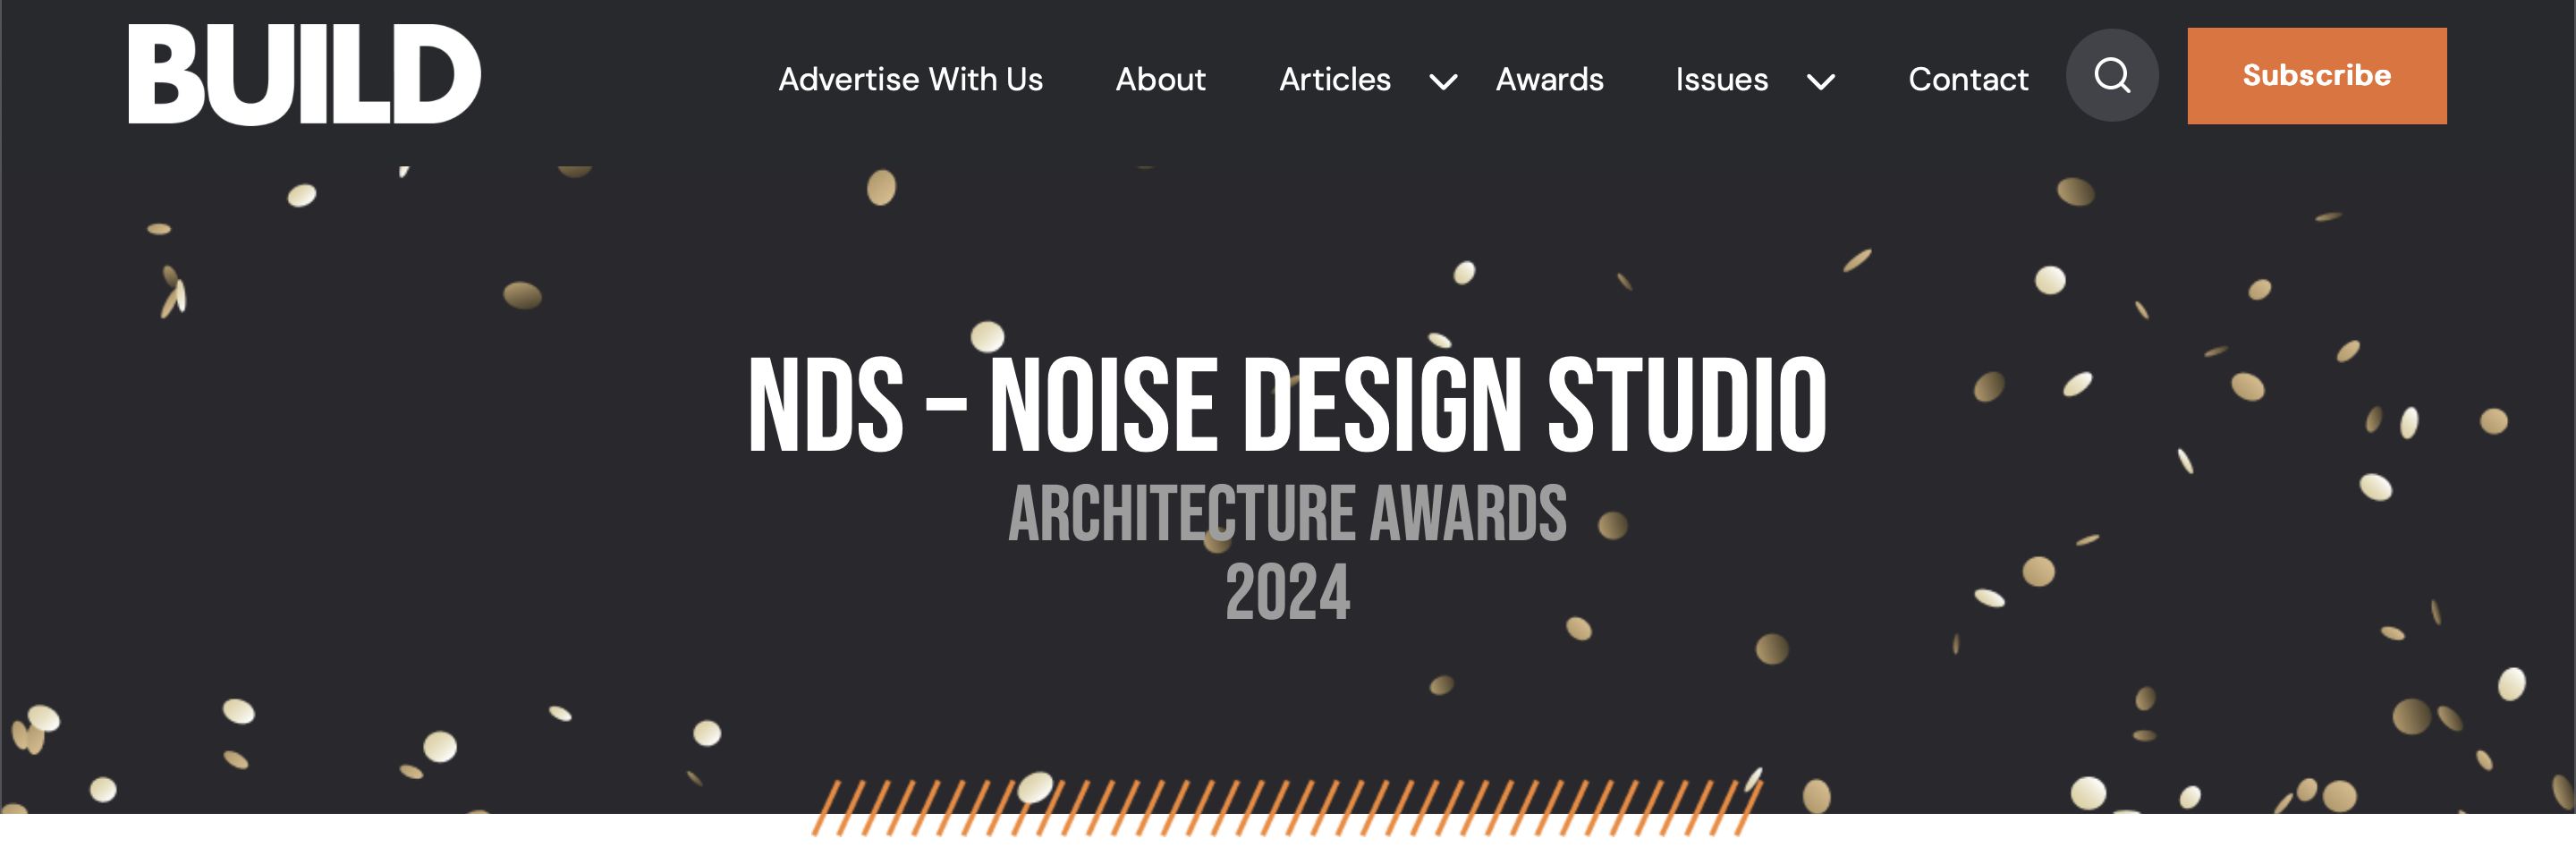Go to the Contact page
This screenshot has width=2576, height=864.
pyautogui.click(x=1968, y=79)
